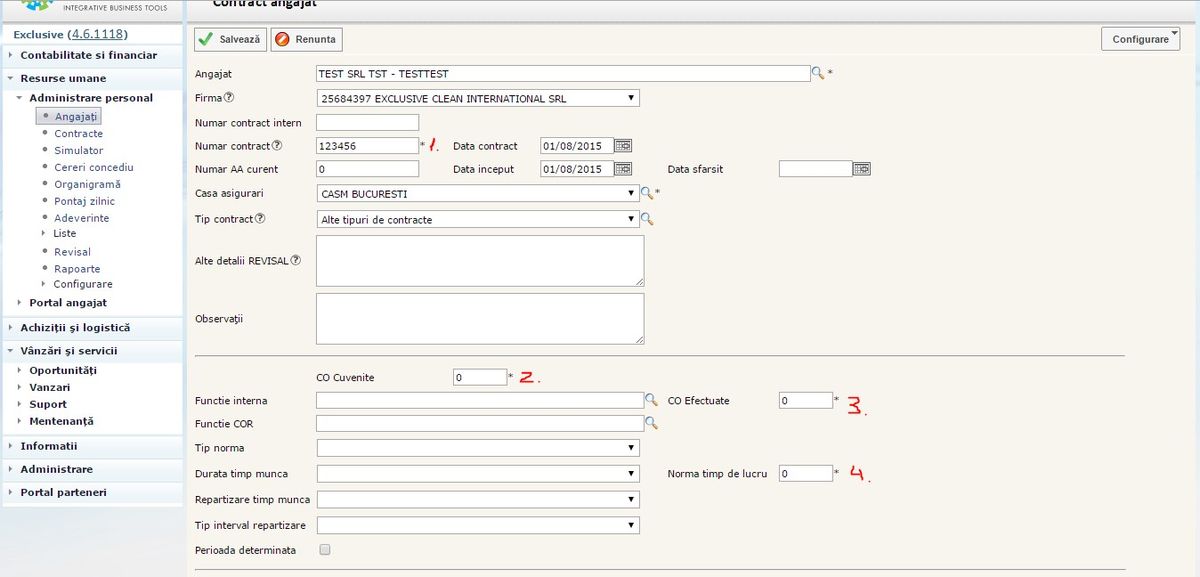Viewport: 1200px width, 577px height.
Task: Expand the Tip norma dropdown
Action: [x=477, y=448]
